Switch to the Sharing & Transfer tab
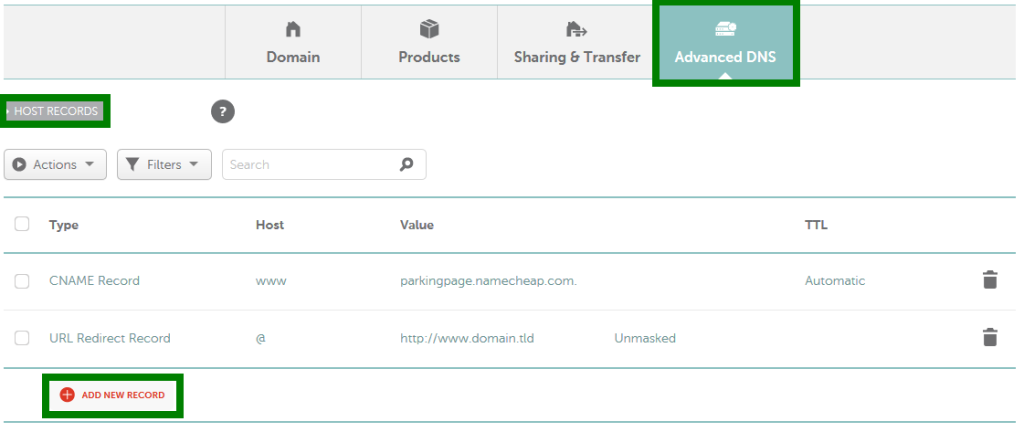The height and width of the screenshot is (432, 1024). point(577,57)
